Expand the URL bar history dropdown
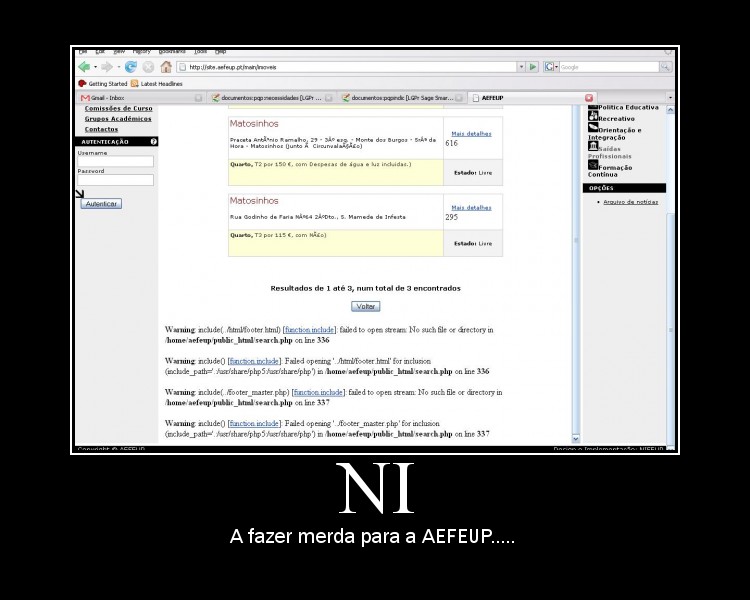 pos(520,67)
